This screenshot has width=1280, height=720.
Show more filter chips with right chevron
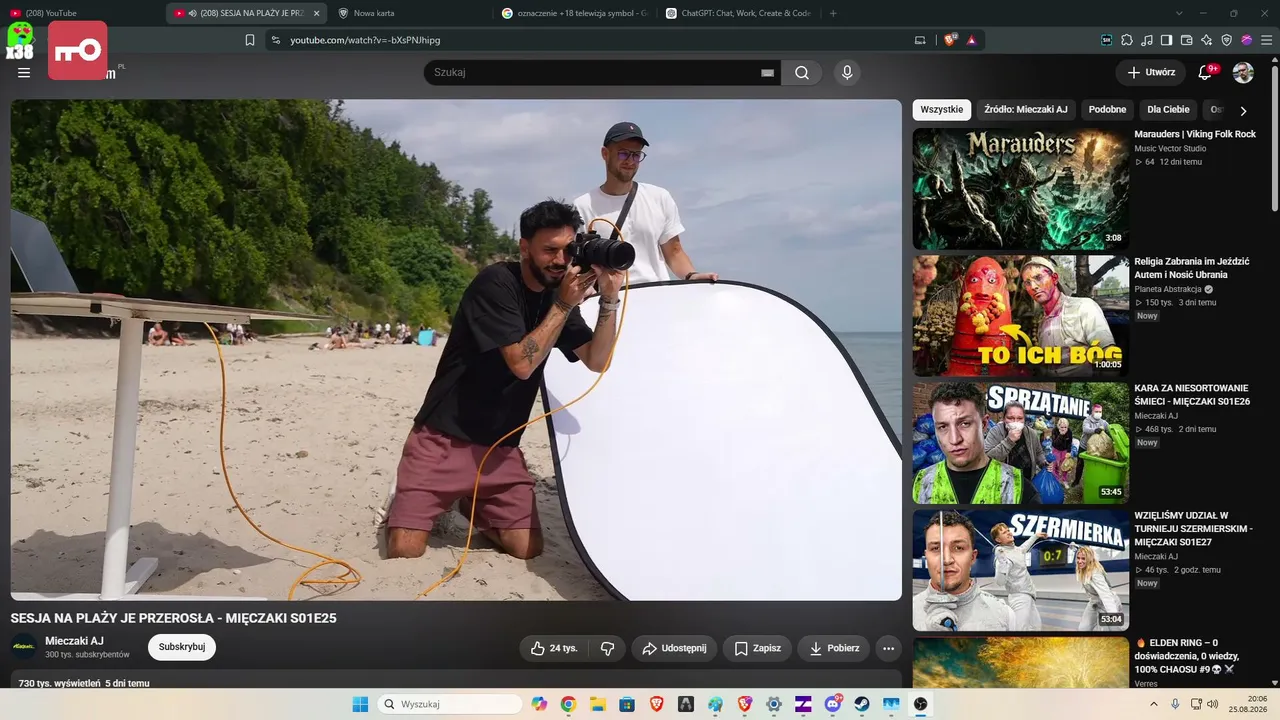(x=1243, y=111)
